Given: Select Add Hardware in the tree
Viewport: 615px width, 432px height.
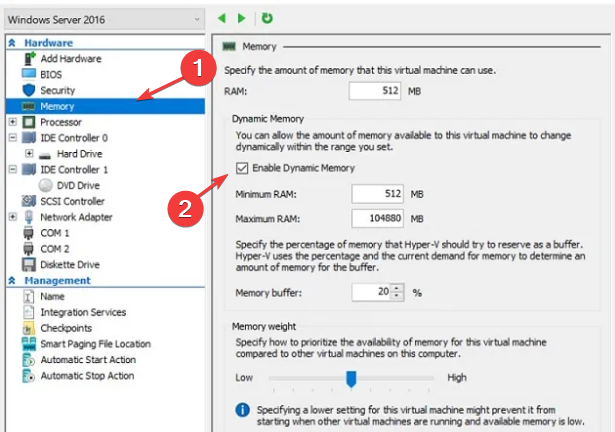Looking at the screenshot, I should [x=71, y=58].
